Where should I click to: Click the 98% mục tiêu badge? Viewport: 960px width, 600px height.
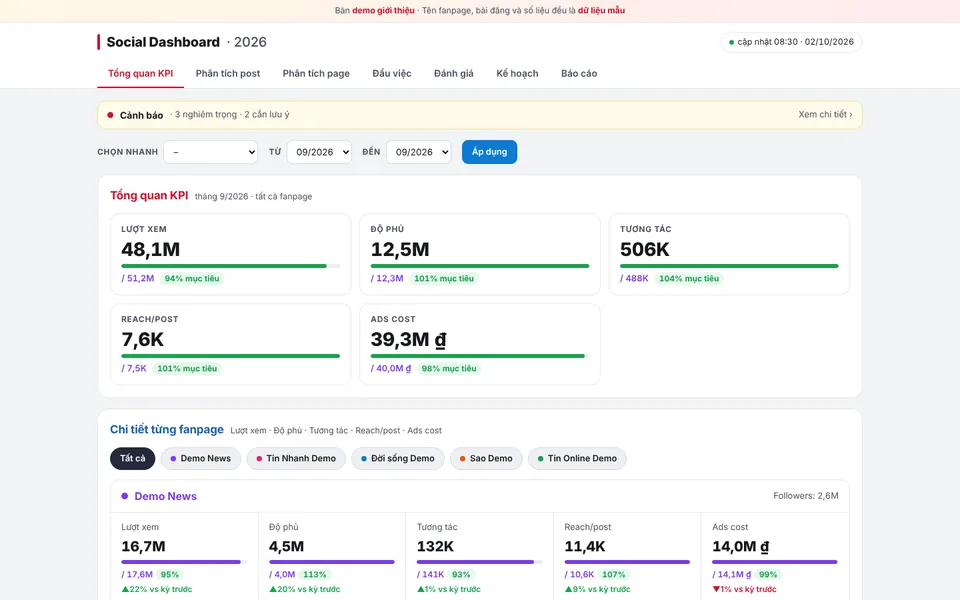[x=449, y=369]
